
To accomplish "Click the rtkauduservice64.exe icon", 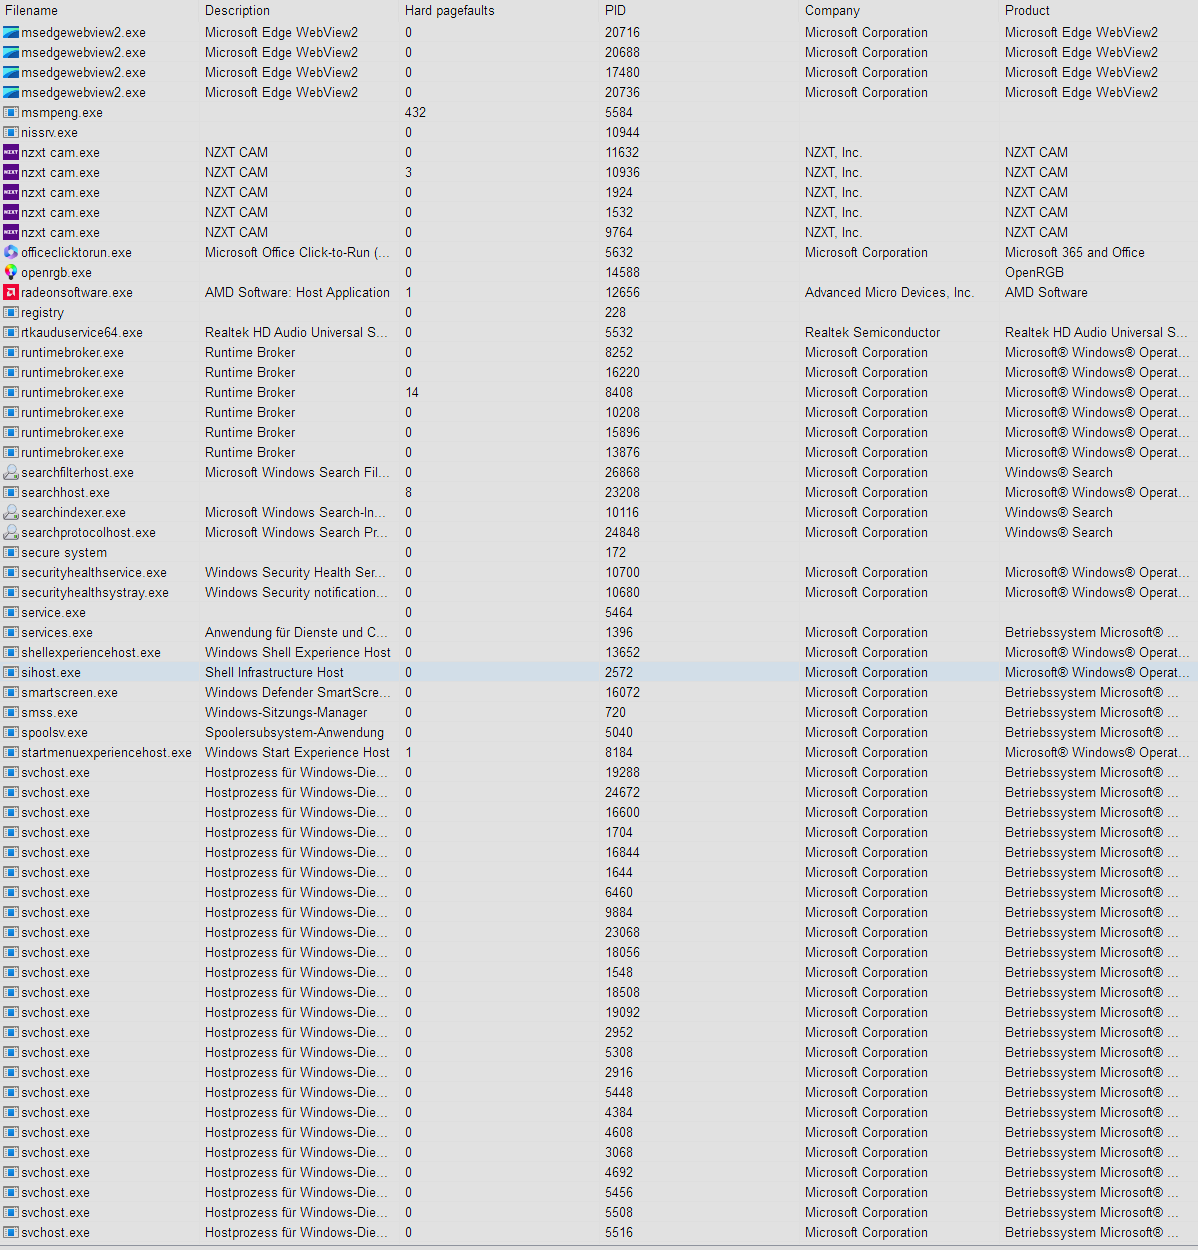I will [11, 332].
